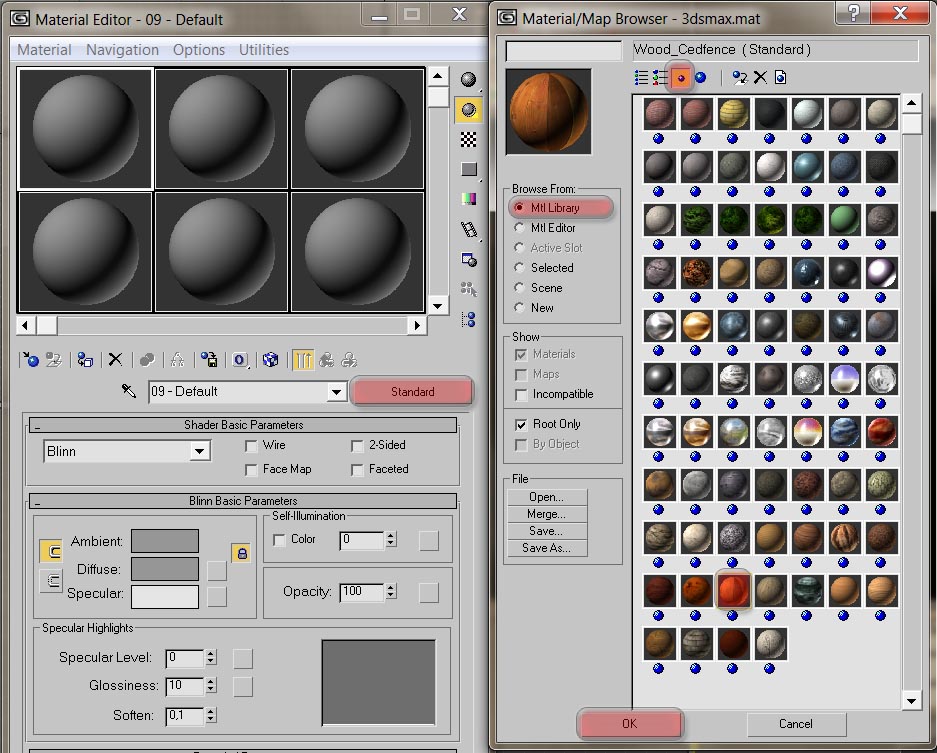This screenshot has width=937, height=753.
Task: Click the Video Color Check icon
Action: [468, 200]
